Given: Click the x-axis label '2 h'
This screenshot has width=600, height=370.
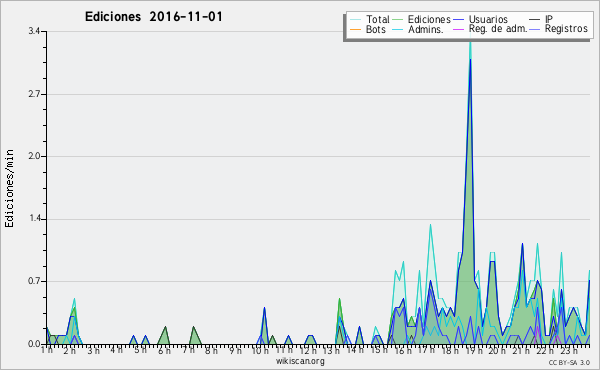Looking at the screenshot, I should pos(70,350).
